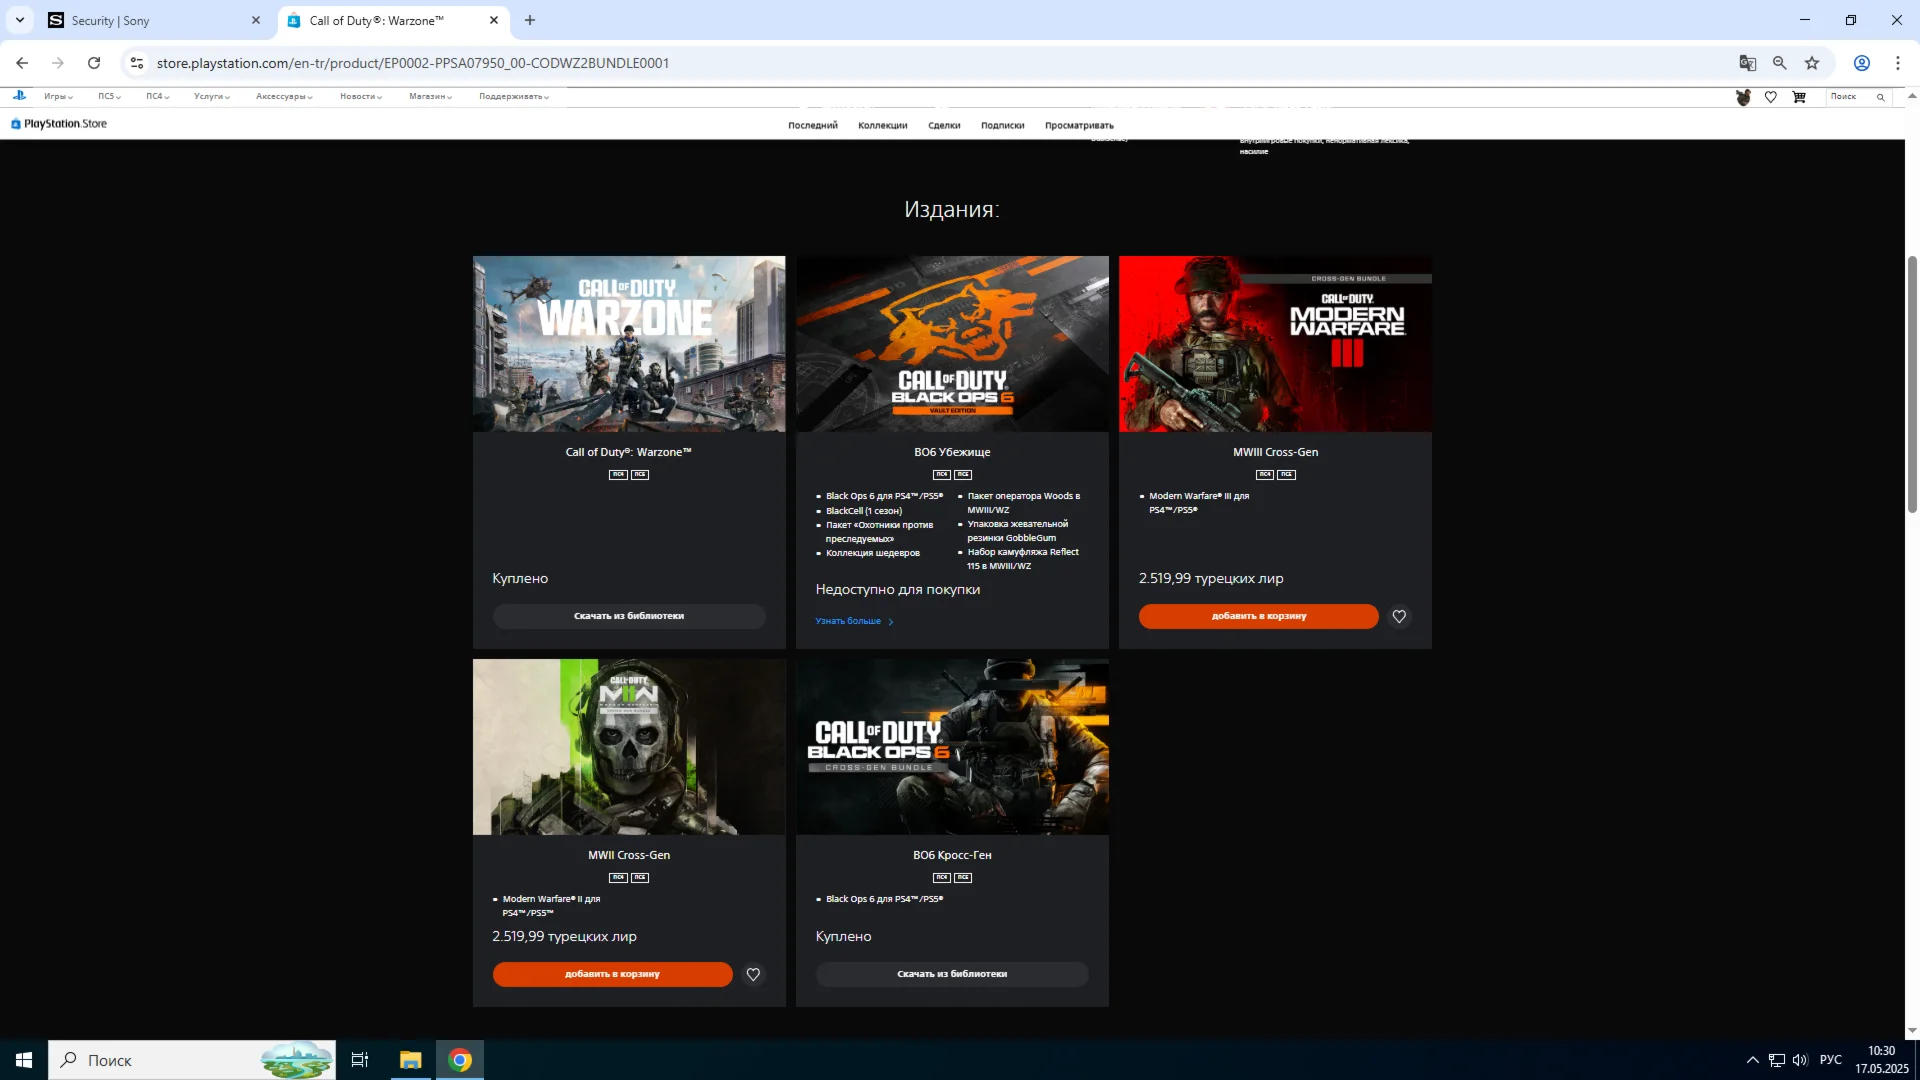This screenshot has width=1920, height=1080.
Task: Click the PlayStation logo icon
Action: (x=19, y=96)
